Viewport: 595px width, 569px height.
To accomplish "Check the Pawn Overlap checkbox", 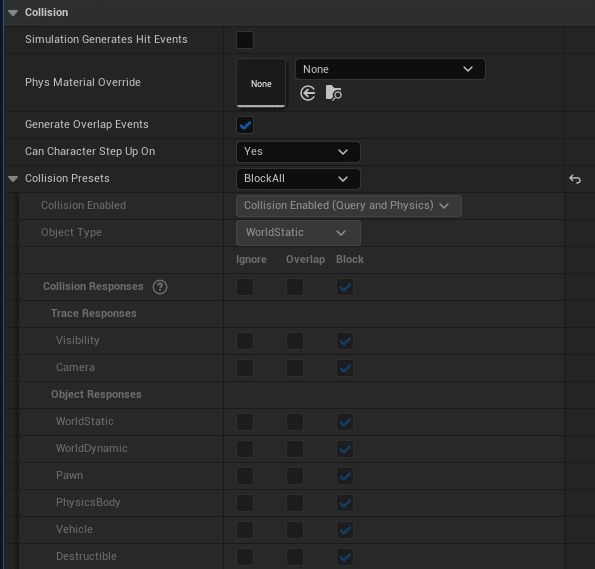I will 295,476.
